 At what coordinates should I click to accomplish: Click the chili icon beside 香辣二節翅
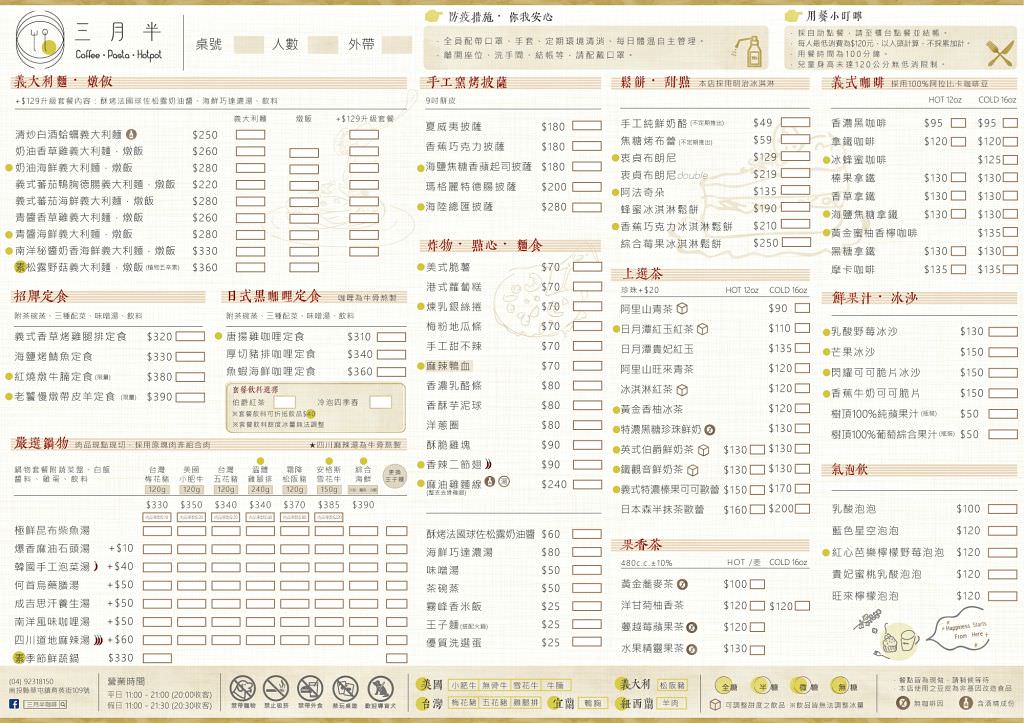tap(488, 464)
